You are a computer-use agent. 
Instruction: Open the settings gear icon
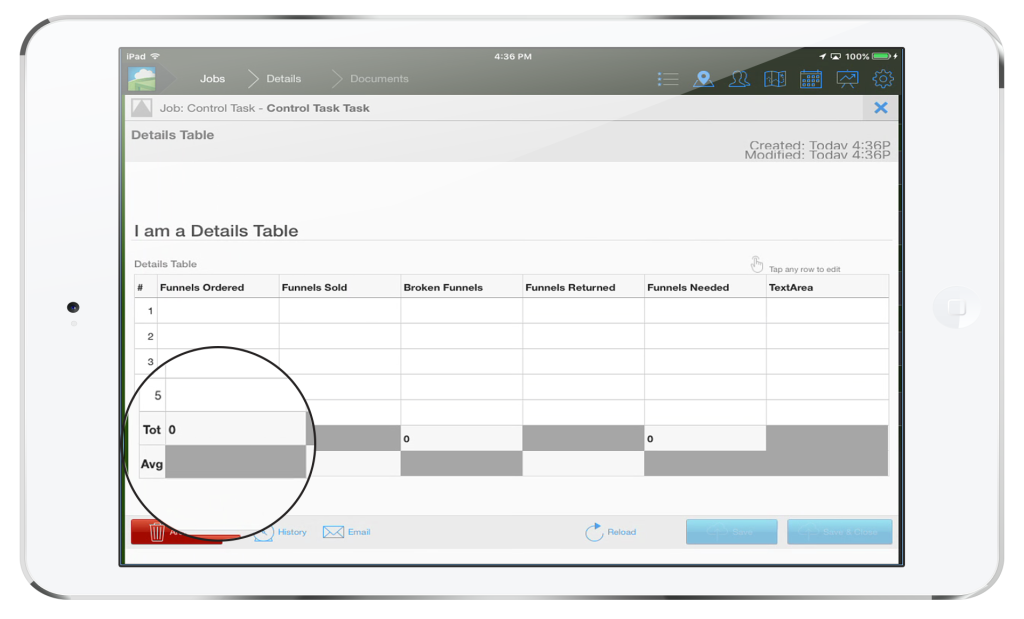[x=883, y=79]
